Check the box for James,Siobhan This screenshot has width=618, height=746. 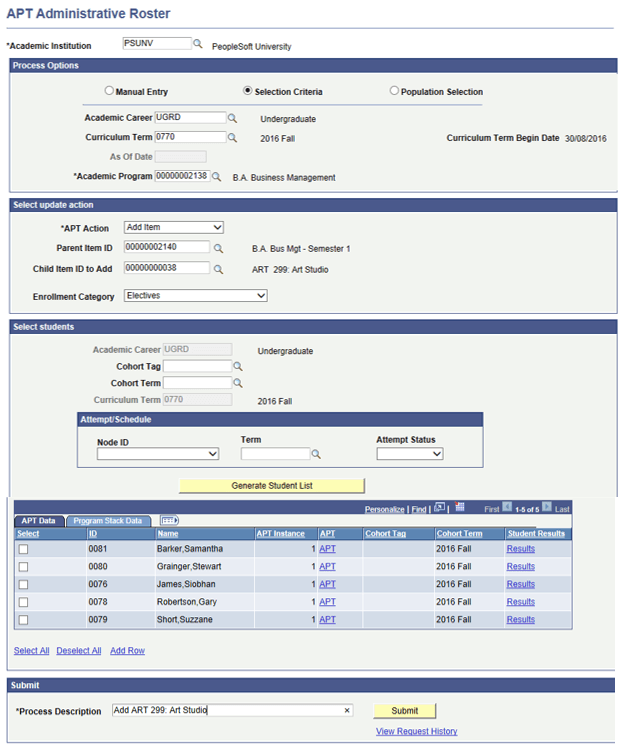(23, 584)
